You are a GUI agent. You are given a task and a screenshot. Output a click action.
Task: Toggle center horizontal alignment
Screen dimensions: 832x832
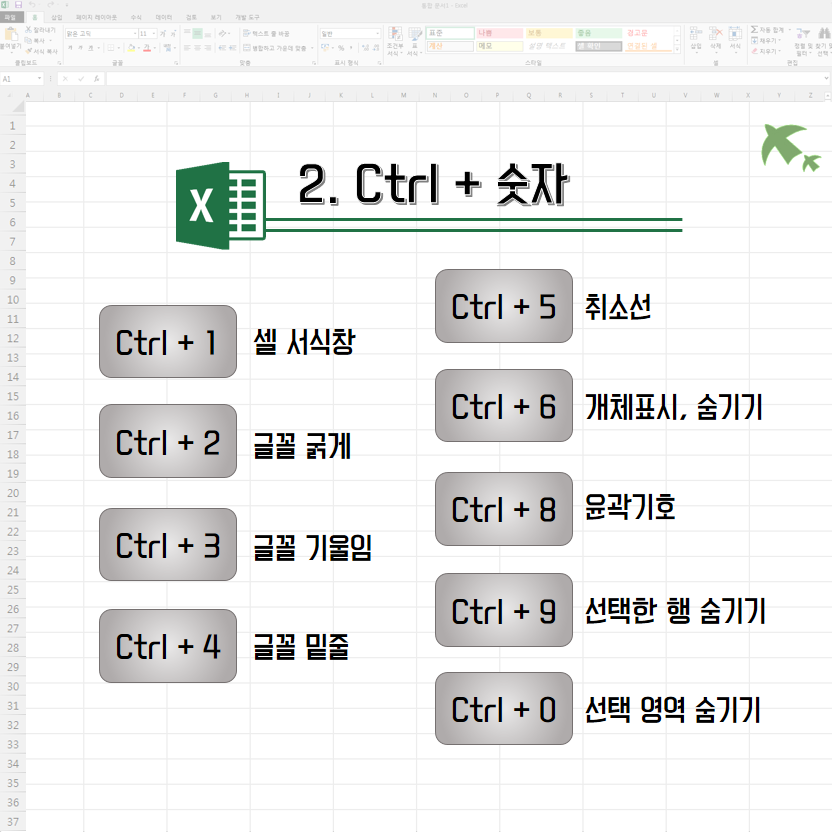tap(198, 47)
